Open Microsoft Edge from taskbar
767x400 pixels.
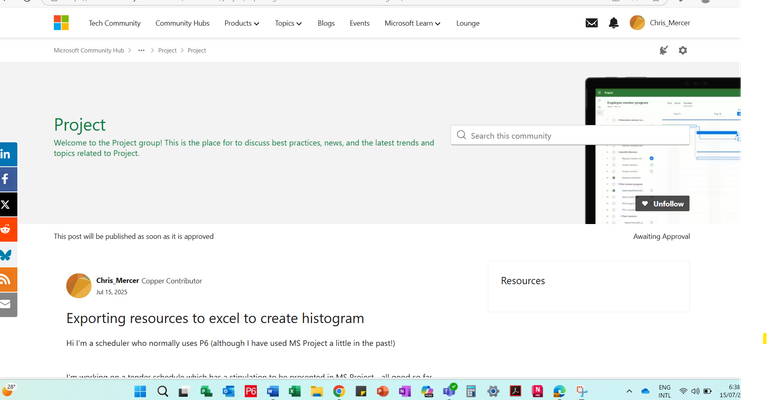point(559,391)
